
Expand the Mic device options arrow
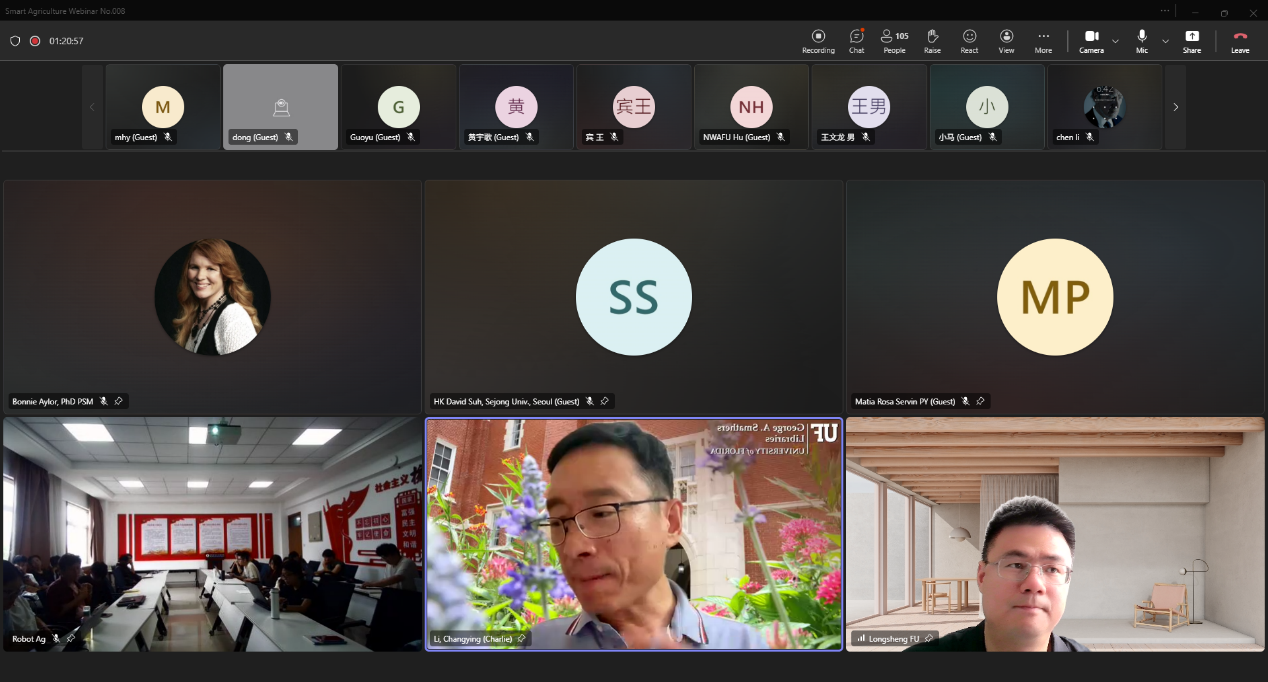click(1165, 41)
